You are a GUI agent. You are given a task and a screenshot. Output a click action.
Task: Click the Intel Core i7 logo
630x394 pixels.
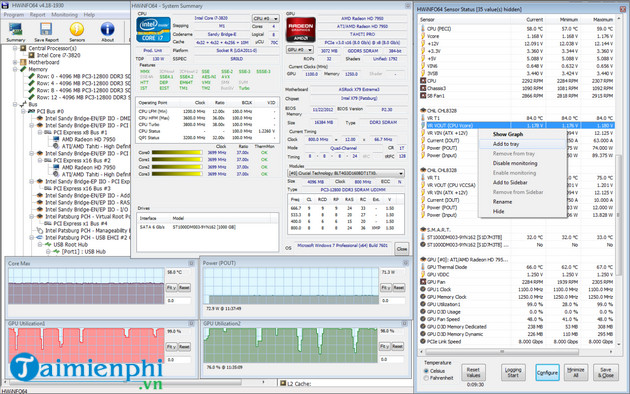click(153, 30)
